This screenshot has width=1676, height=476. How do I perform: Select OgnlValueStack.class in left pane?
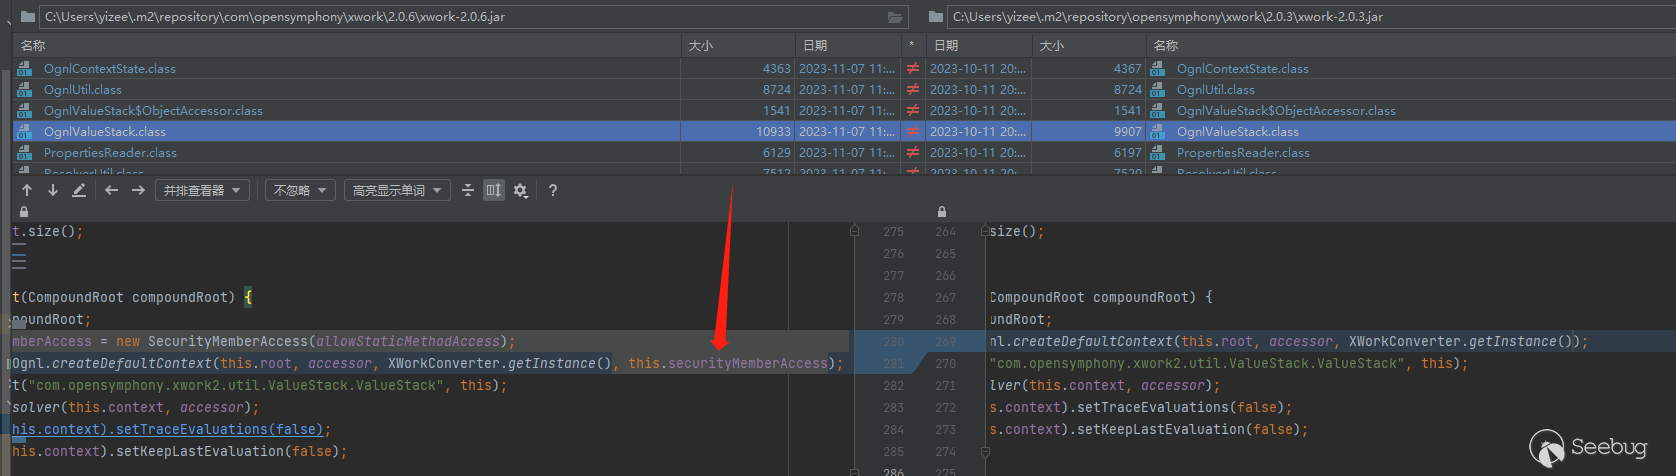[x=105, y=132]
